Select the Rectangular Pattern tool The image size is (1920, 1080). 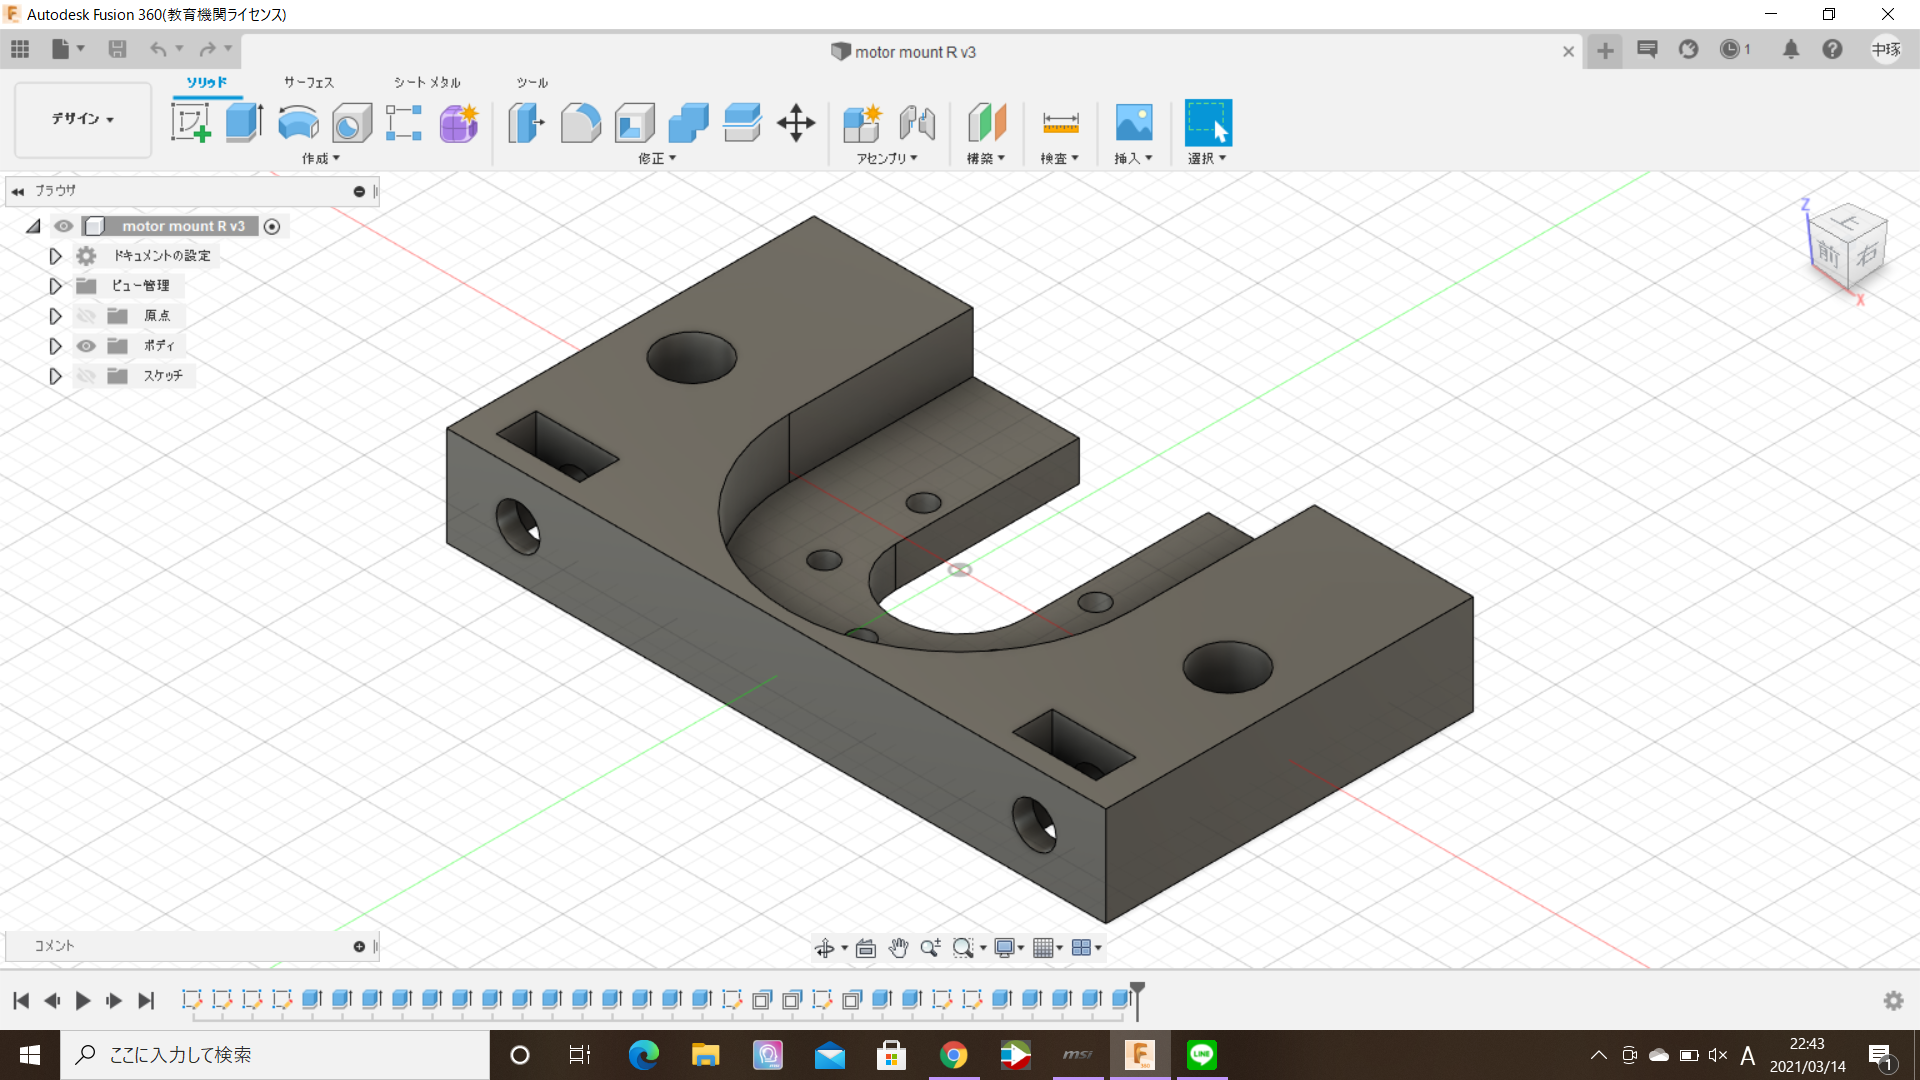click(404, 123)
